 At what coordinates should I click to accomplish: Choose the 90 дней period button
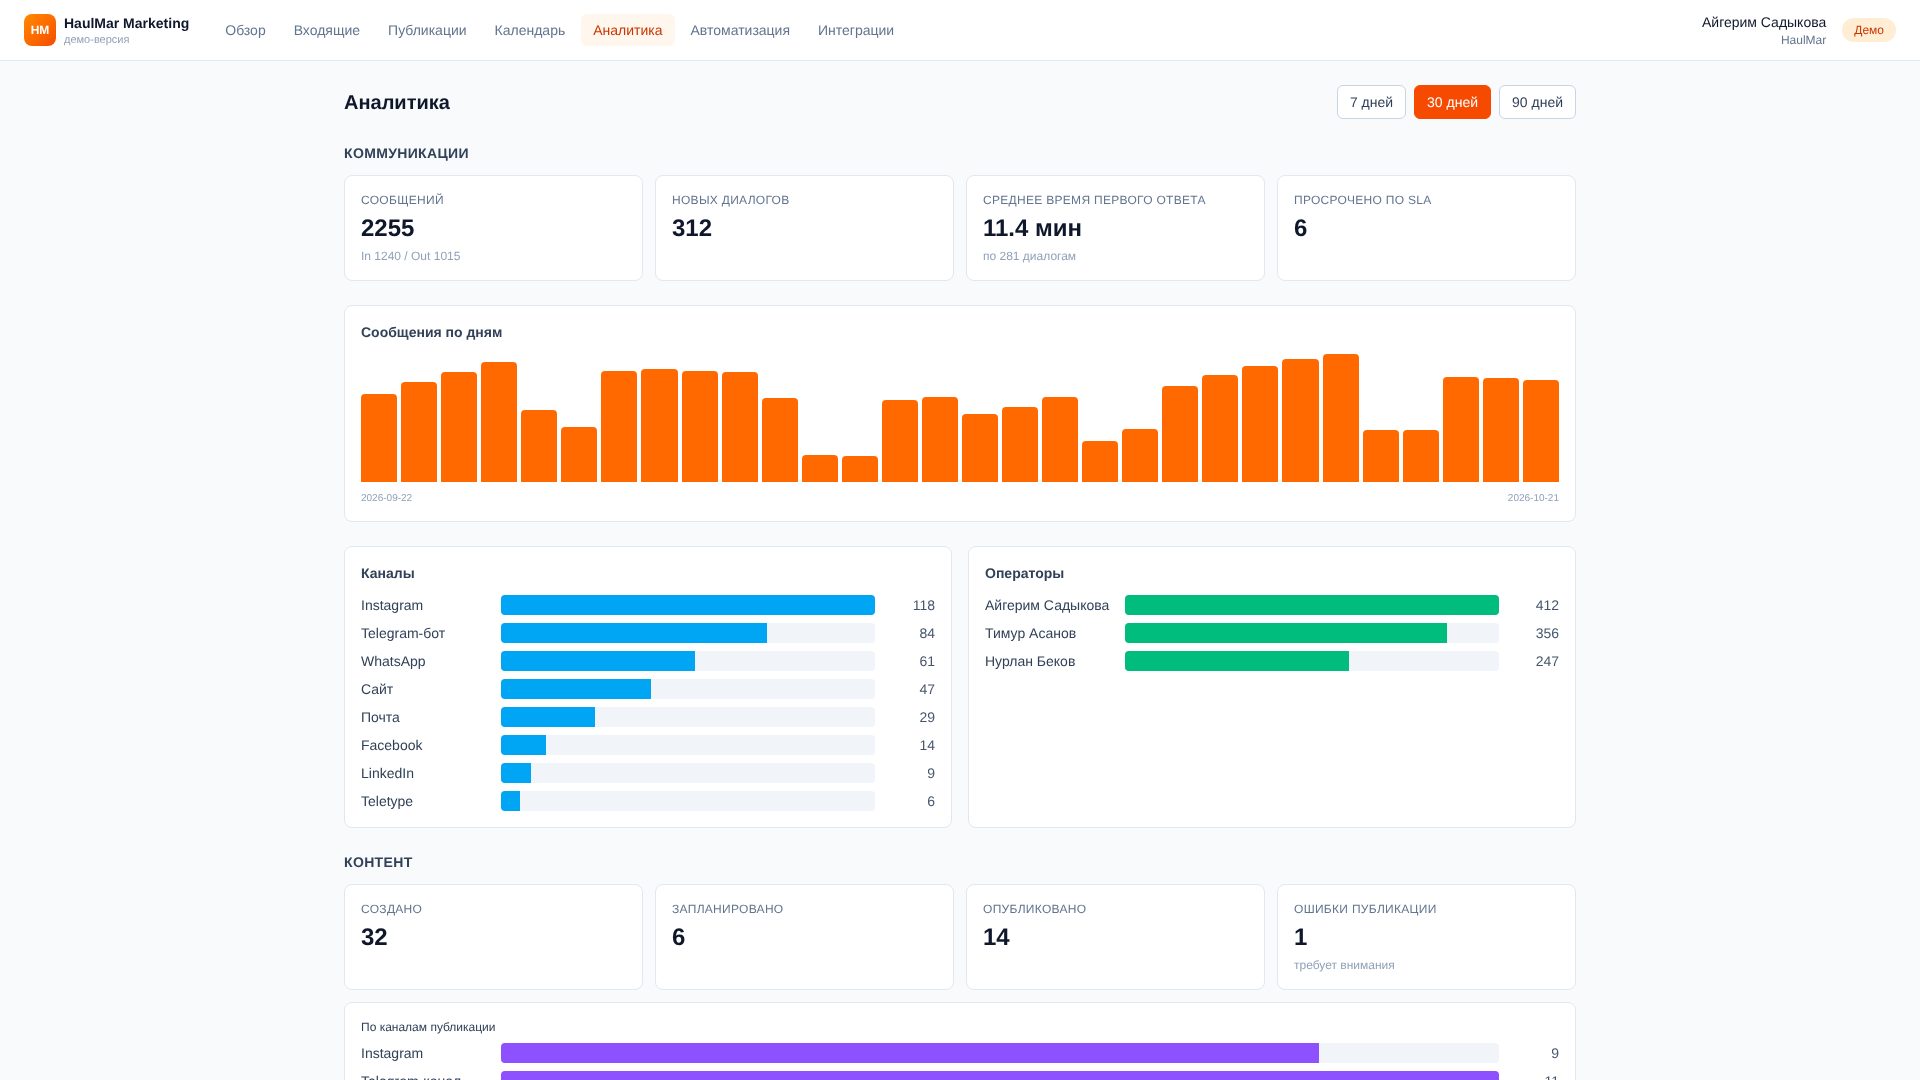tap(1537, 102)
